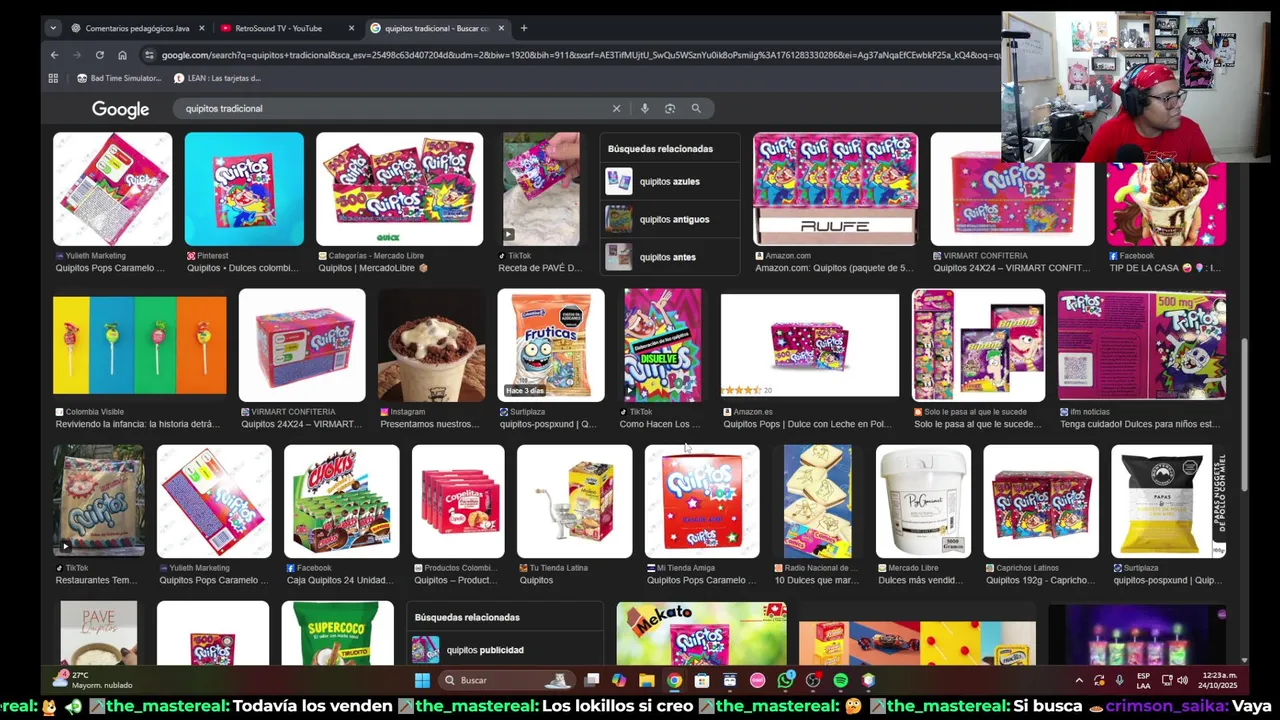This screenshot has width=1280, height=720.
Task: Click the Google logo
Action: [120, 109]
